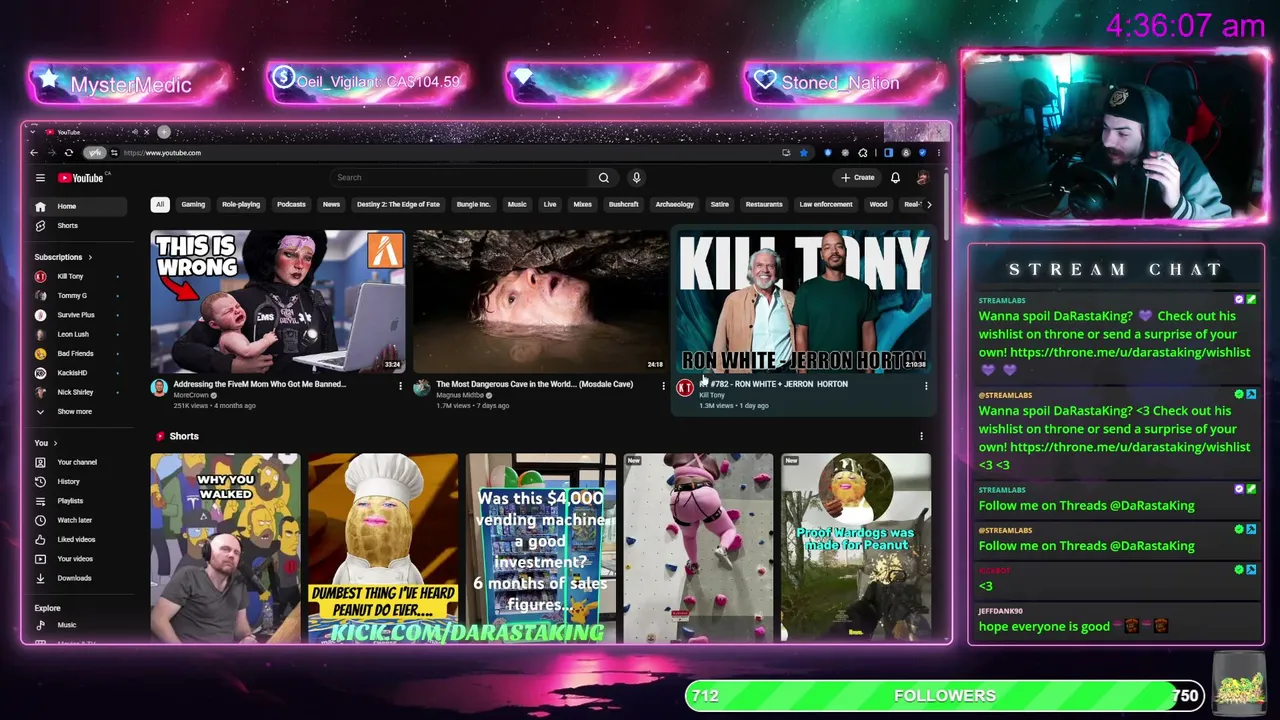Reload the page in the browser

(68, 153)
